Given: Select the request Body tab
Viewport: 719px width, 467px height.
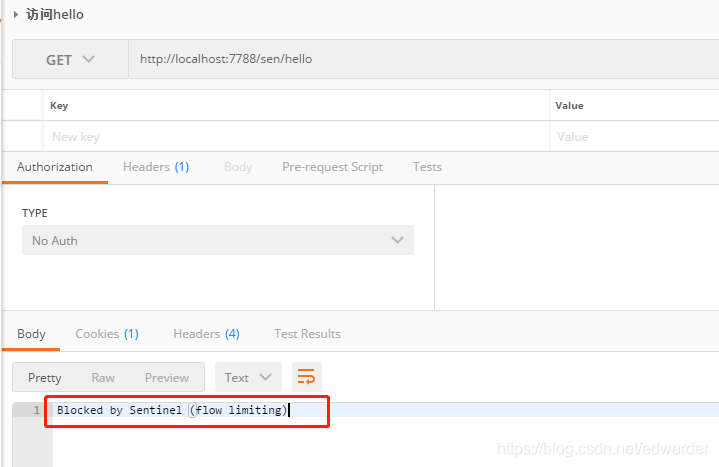Looking at the screenshot, I should click(238, 167).
